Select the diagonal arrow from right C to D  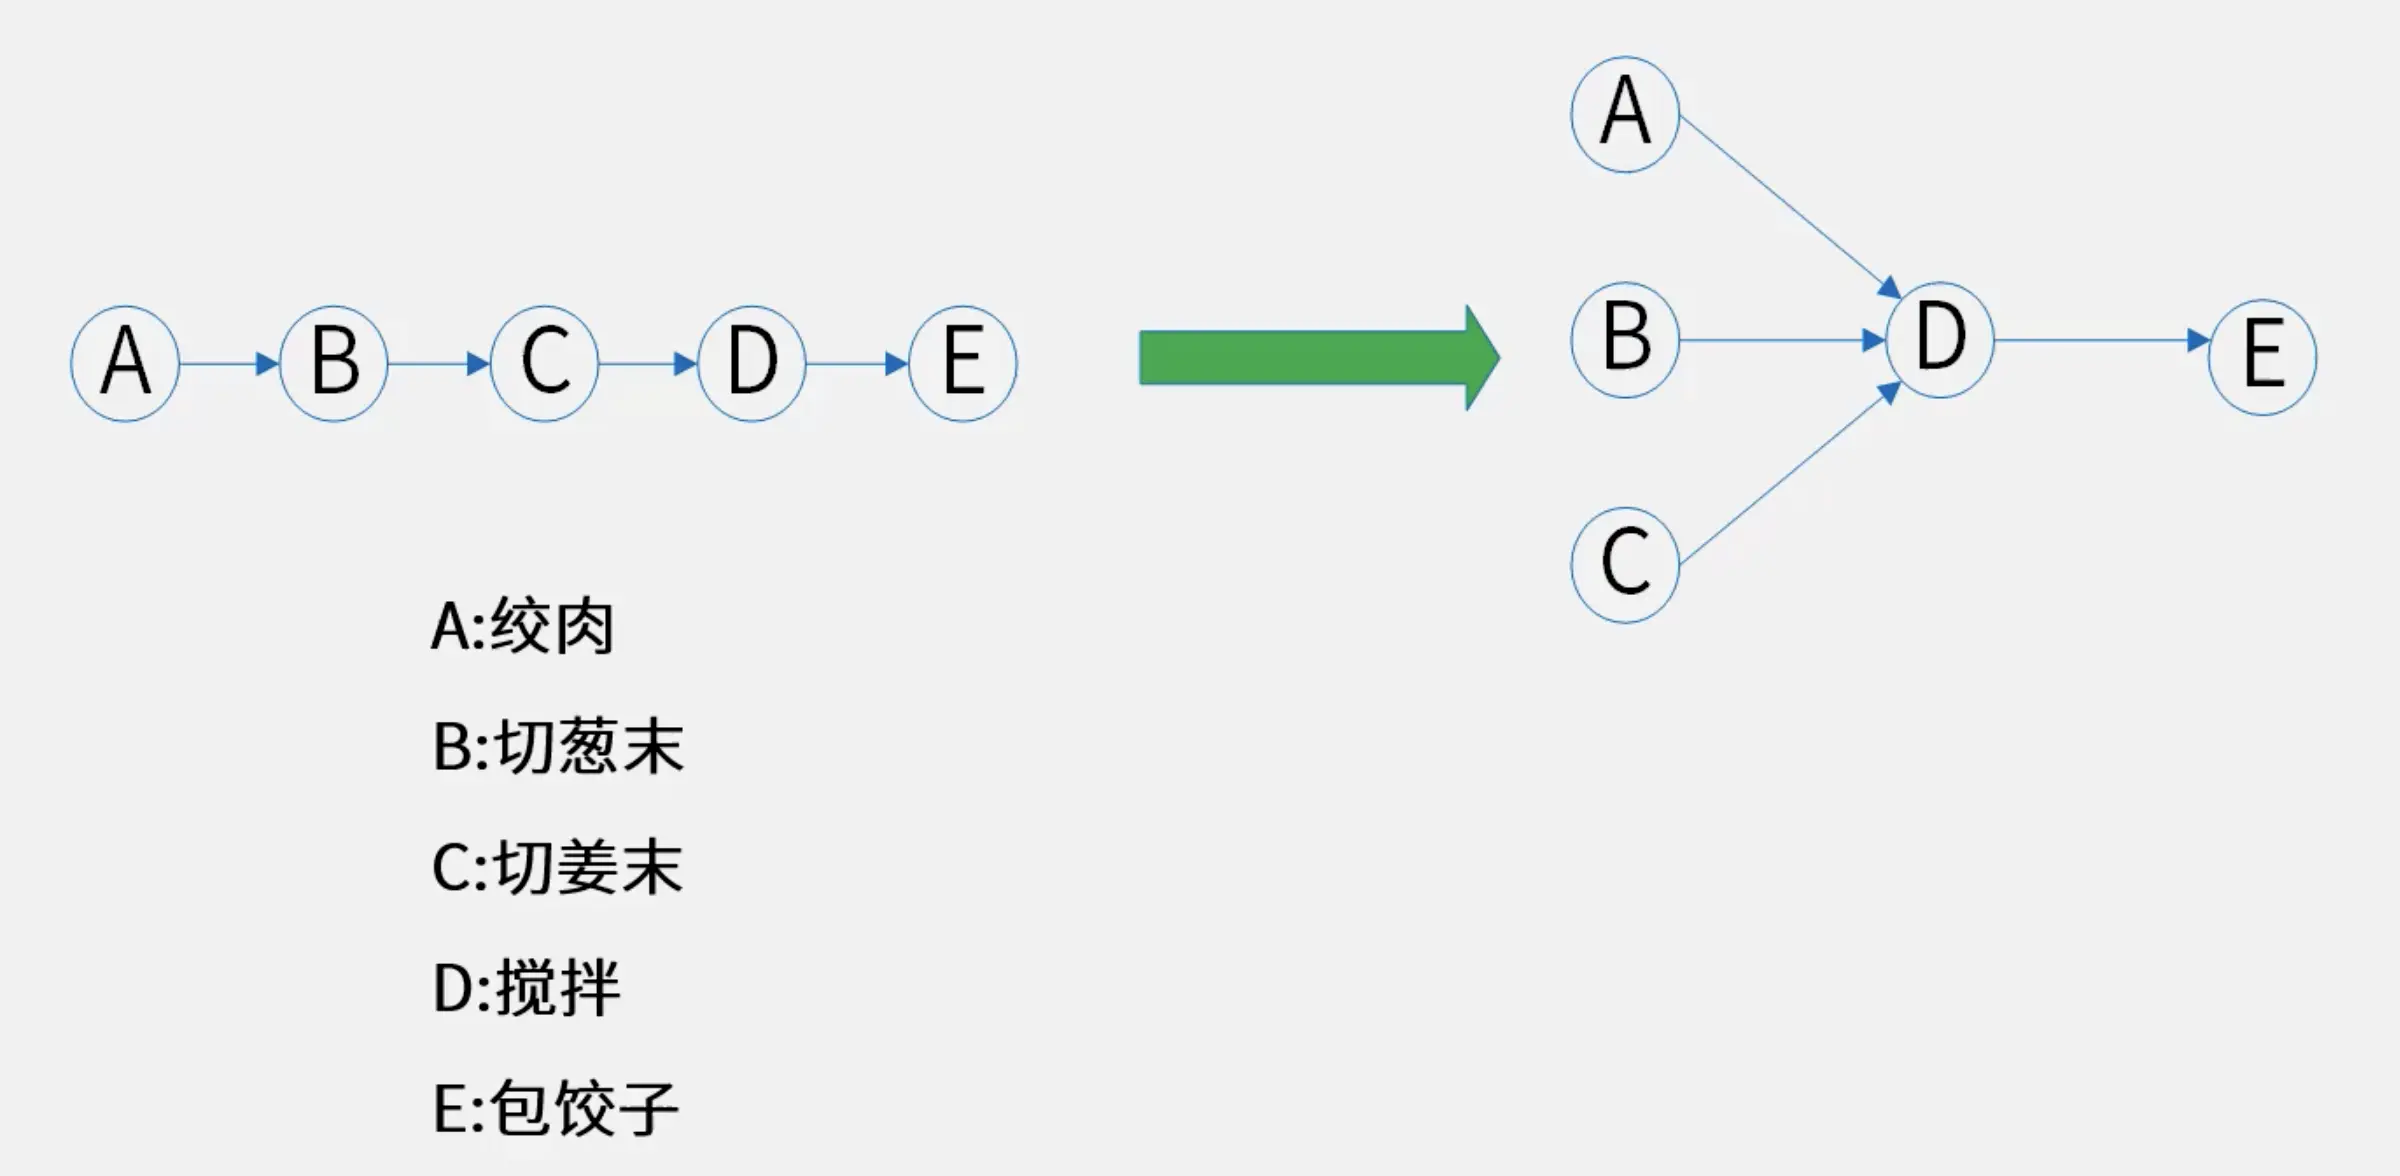pyautogui.click(x=1788, y=474)
